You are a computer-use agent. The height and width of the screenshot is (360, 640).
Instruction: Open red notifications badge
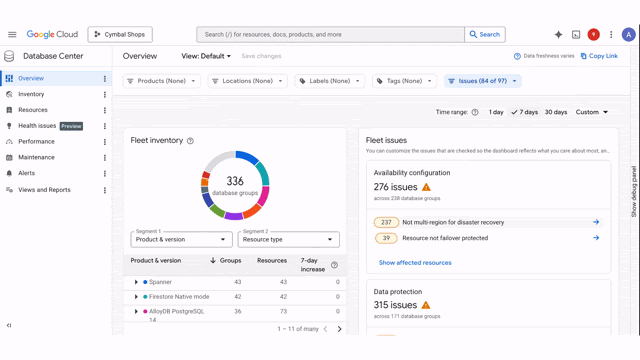pyautogui.click(x=593, y=35)
